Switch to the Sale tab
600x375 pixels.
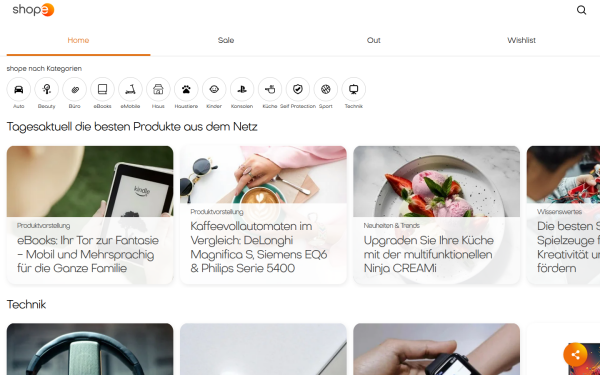pyautogui.click(x=226, y=40)
